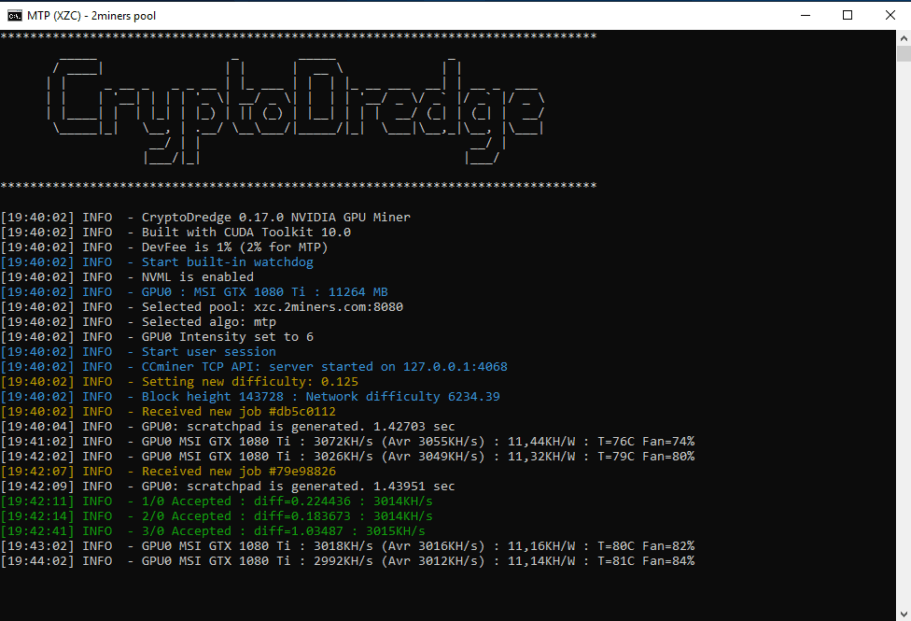The image size is (911, 621).
Task: Click the "MTP (XZC) - 2miners pool" title text
Action: click(91, 15)
